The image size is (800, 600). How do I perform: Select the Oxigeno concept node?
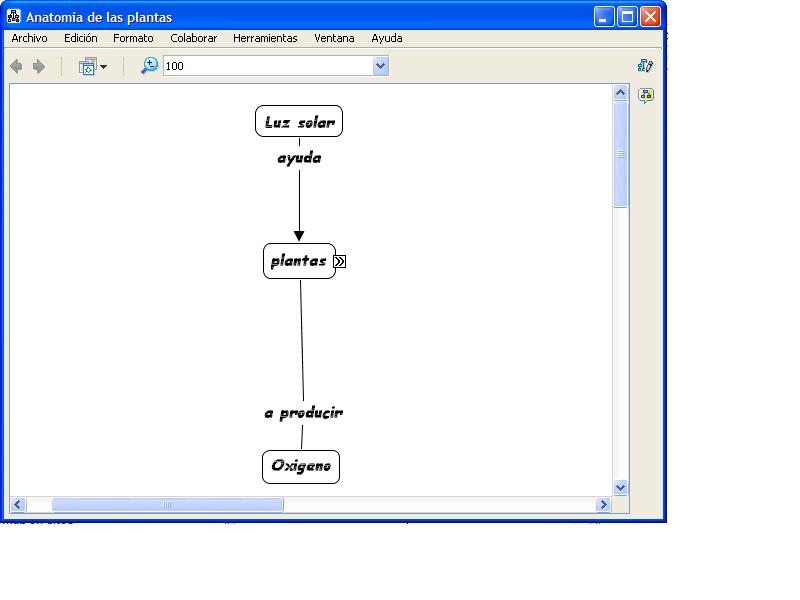(301, 467)
